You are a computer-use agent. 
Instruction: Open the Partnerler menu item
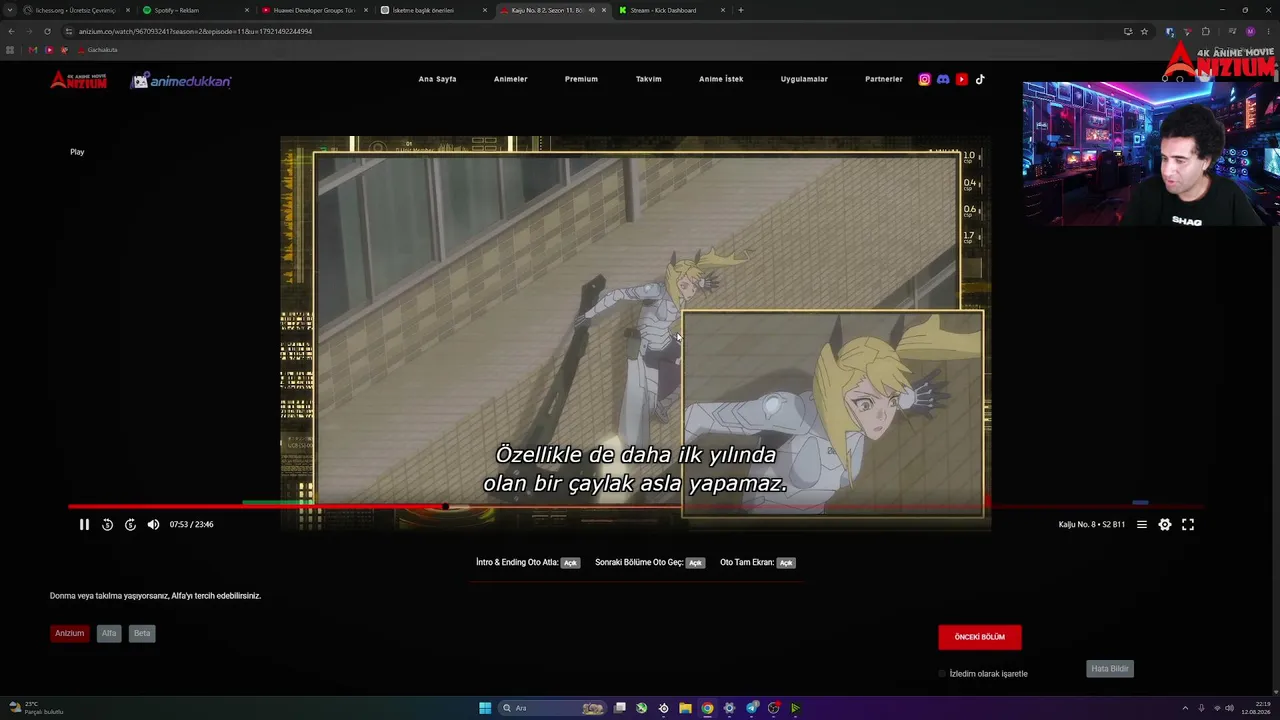pyautogui.click(x=883, y=79)
